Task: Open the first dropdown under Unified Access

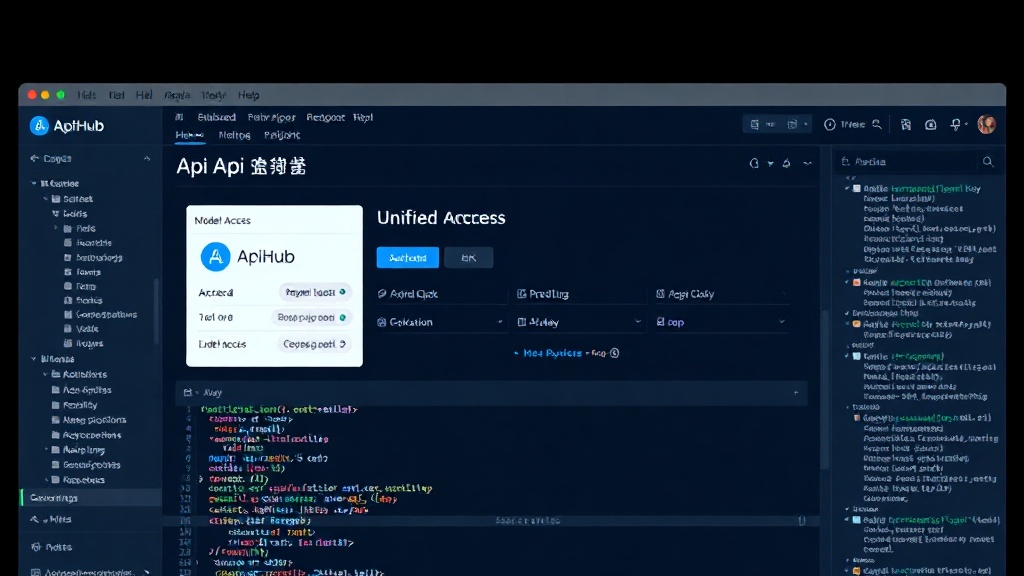Action: click(441, 322)
